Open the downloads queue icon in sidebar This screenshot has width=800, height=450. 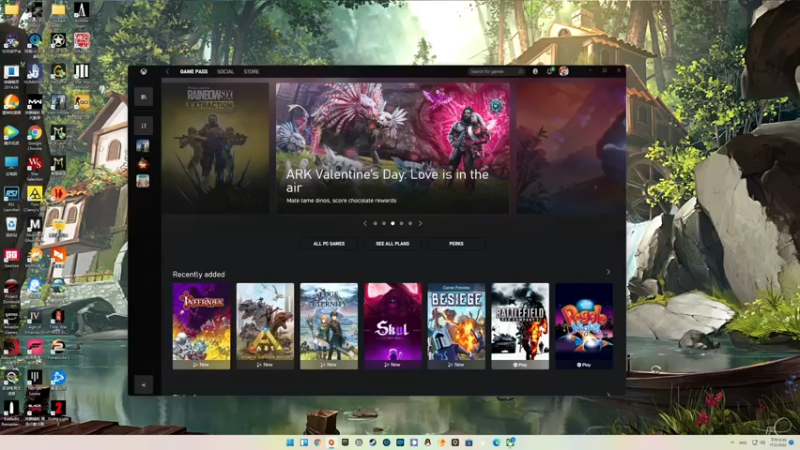coord(143,126)
